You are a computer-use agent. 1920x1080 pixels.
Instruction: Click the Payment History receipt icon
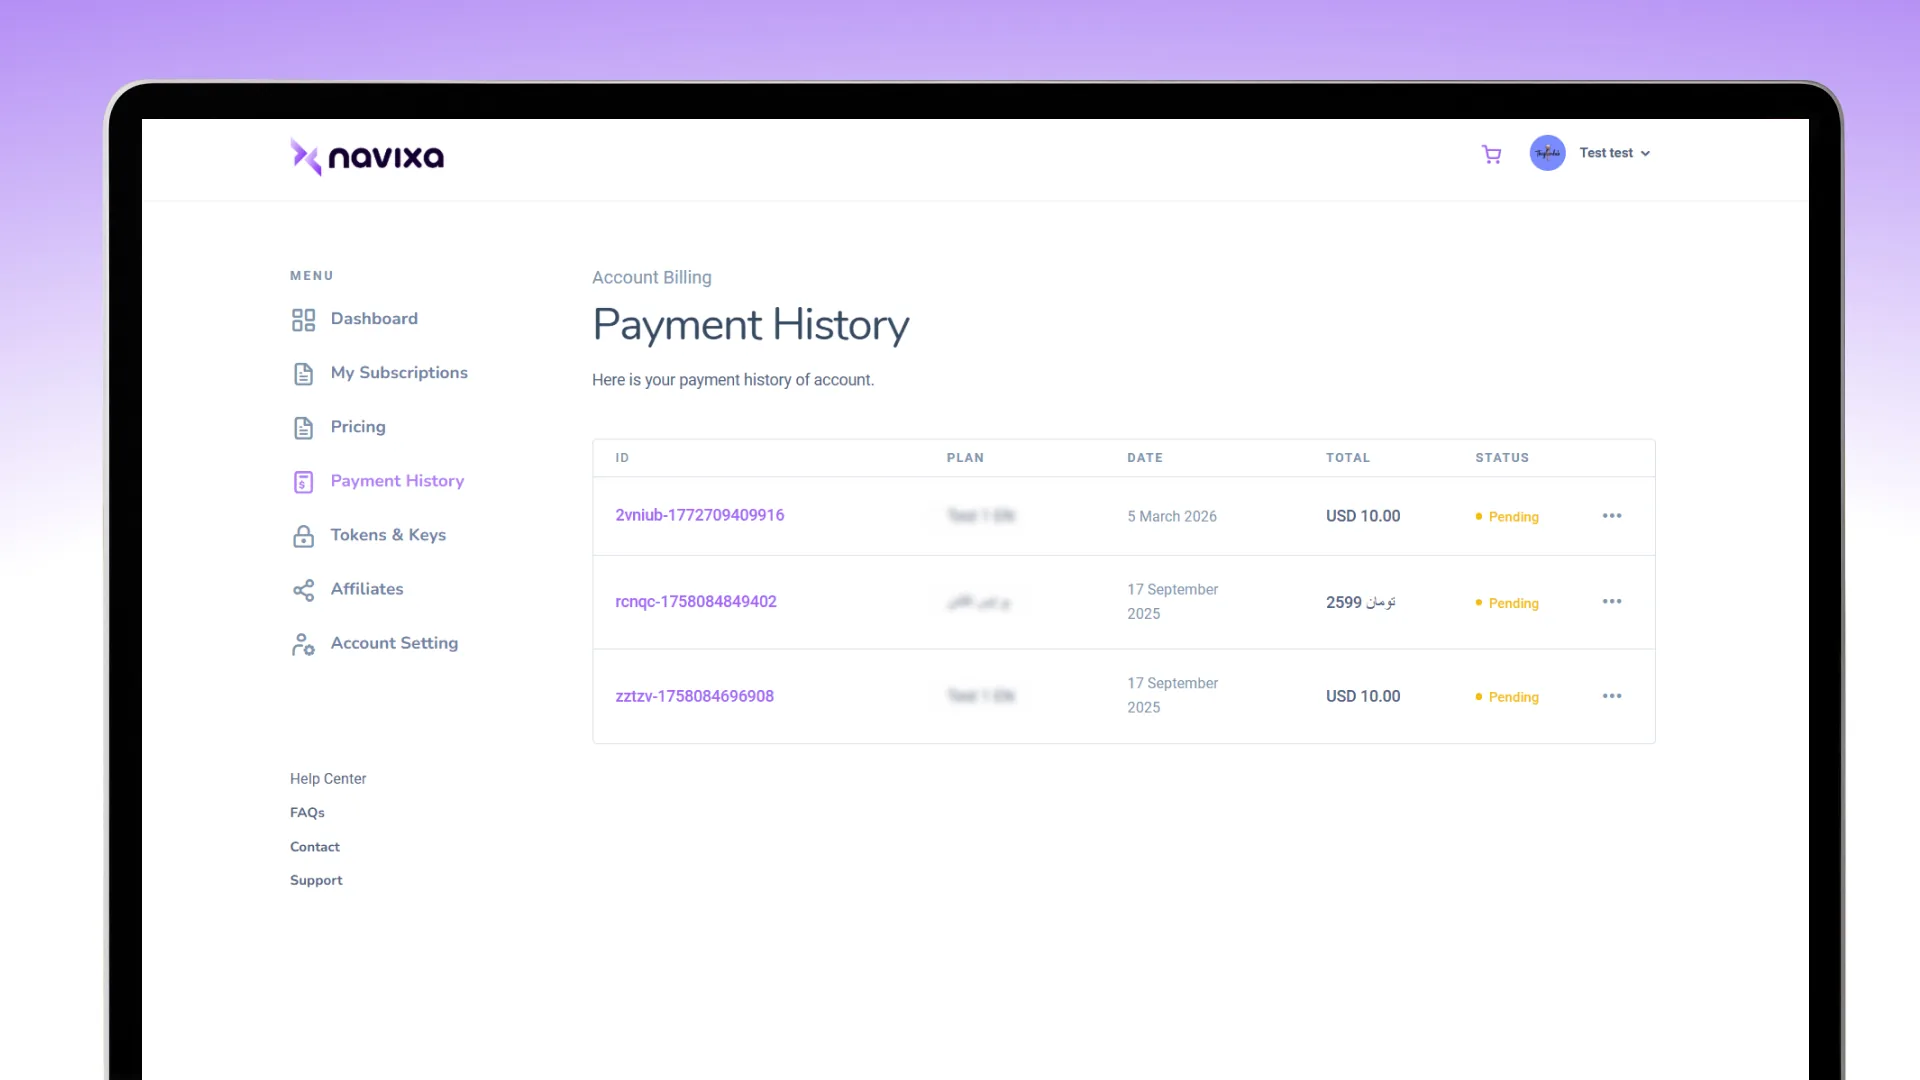[x=303, y=482]
